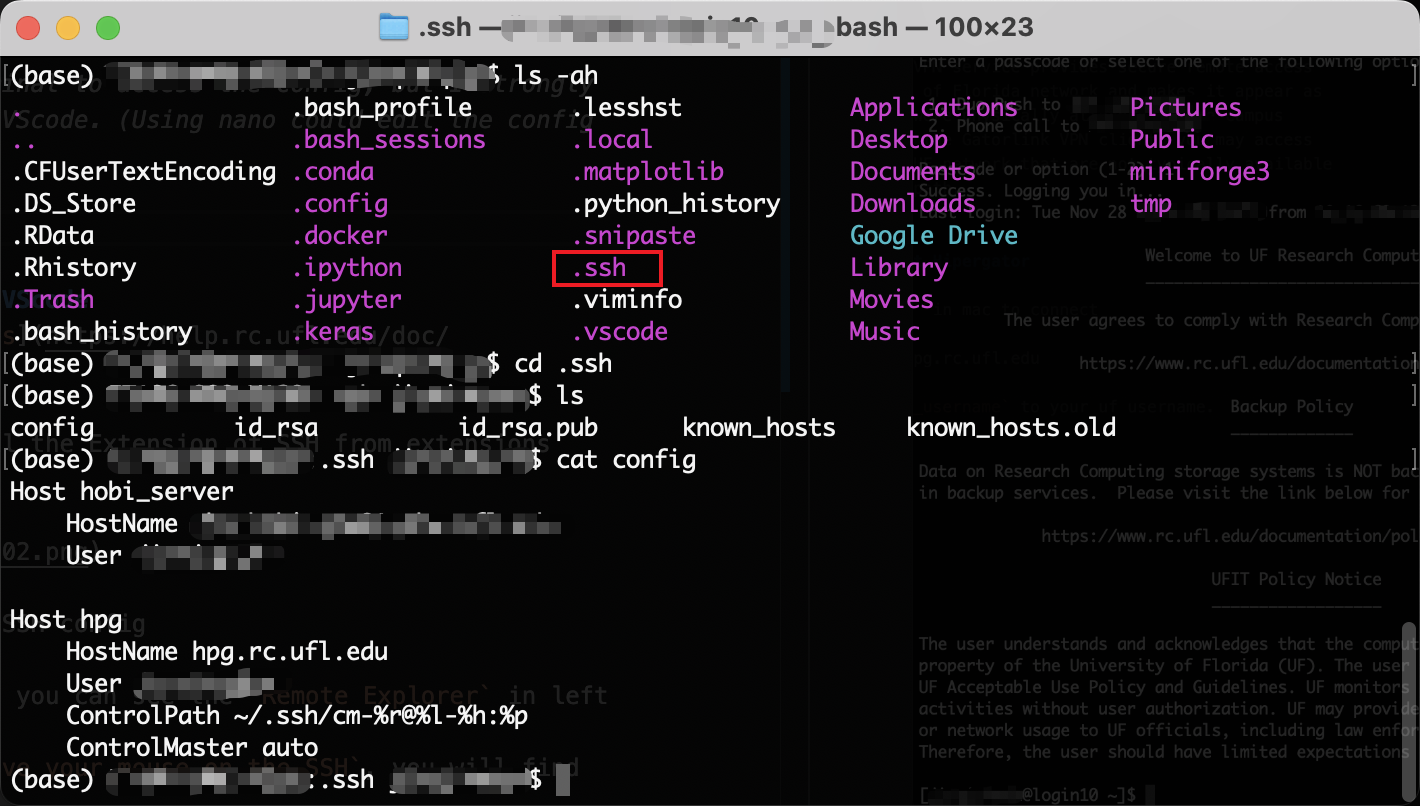
Task: Click the .vscode directory name
Action: [620, 331]
